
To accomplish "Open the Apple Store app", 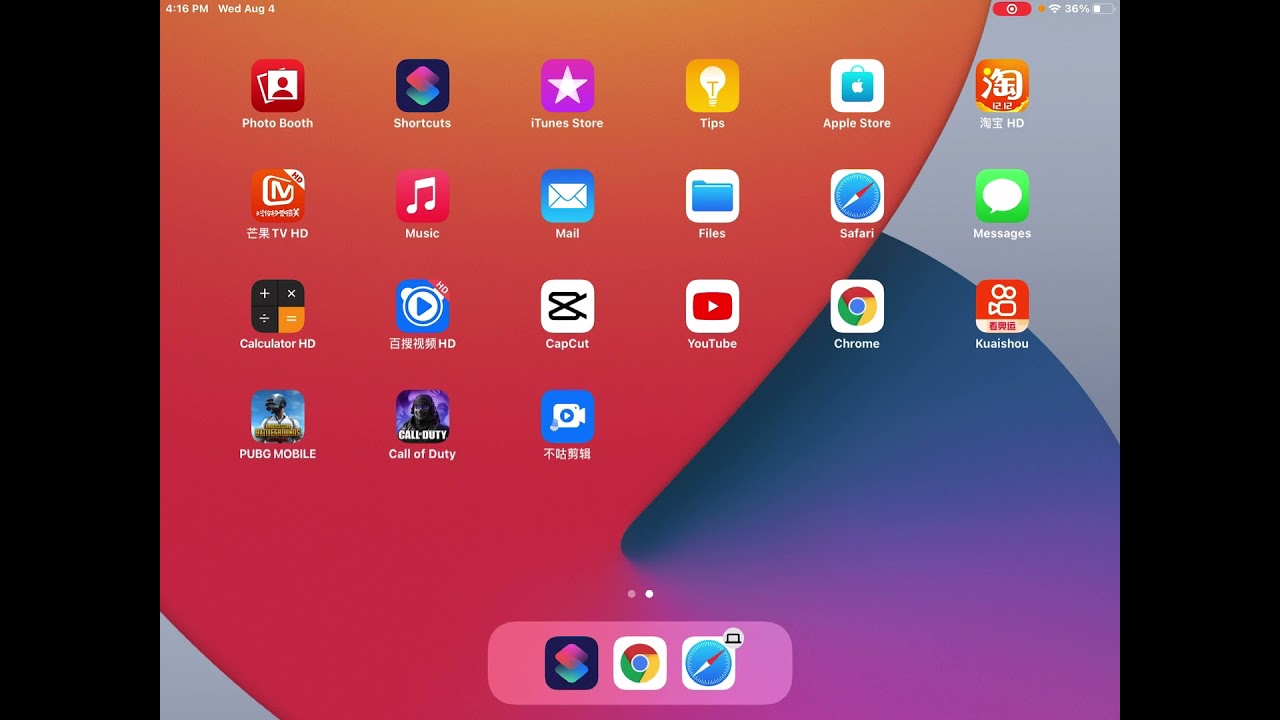I will [857, 86].
